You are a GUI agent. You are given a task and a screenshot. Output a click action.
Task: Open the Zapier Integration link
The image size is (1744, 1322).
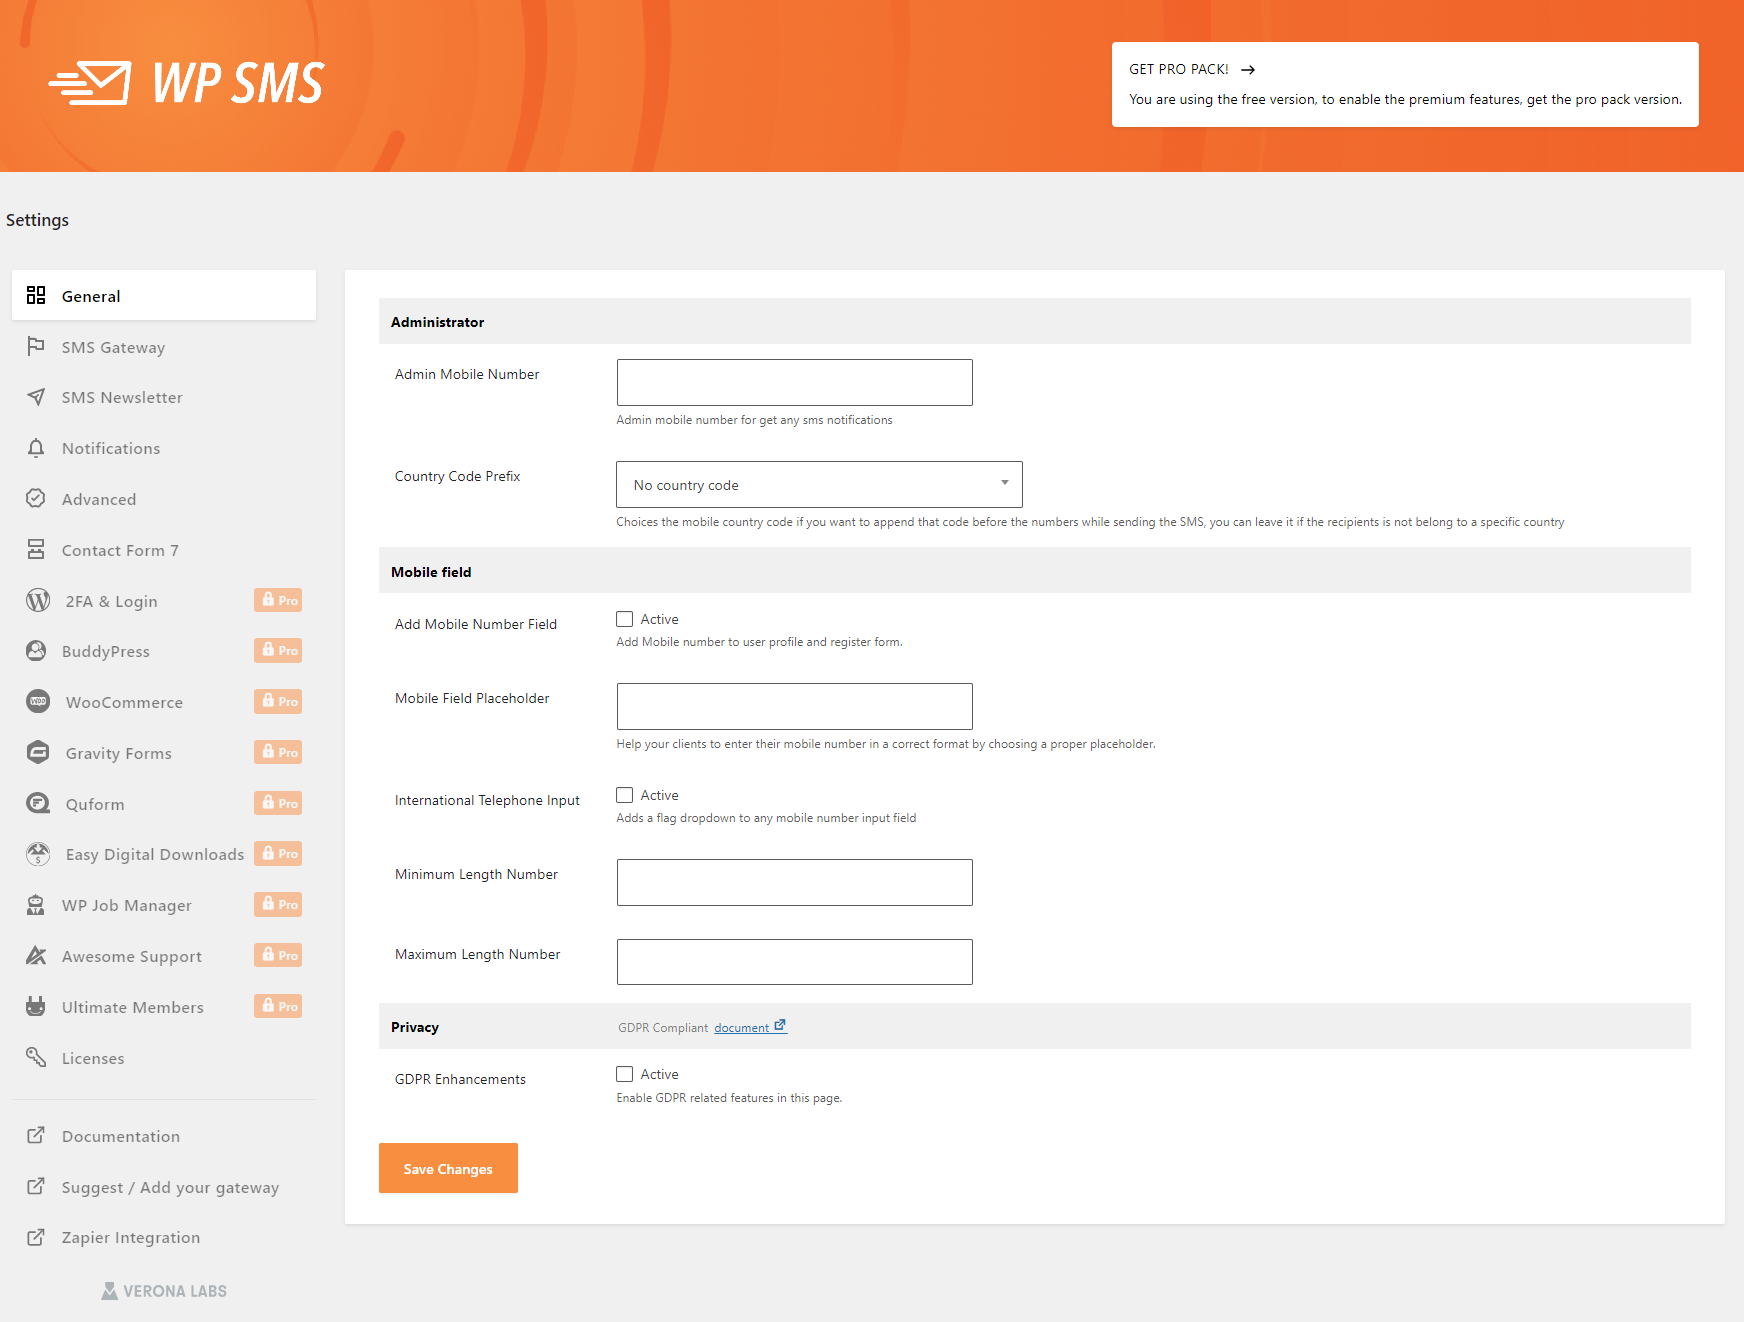click(x=164, y=1237)
